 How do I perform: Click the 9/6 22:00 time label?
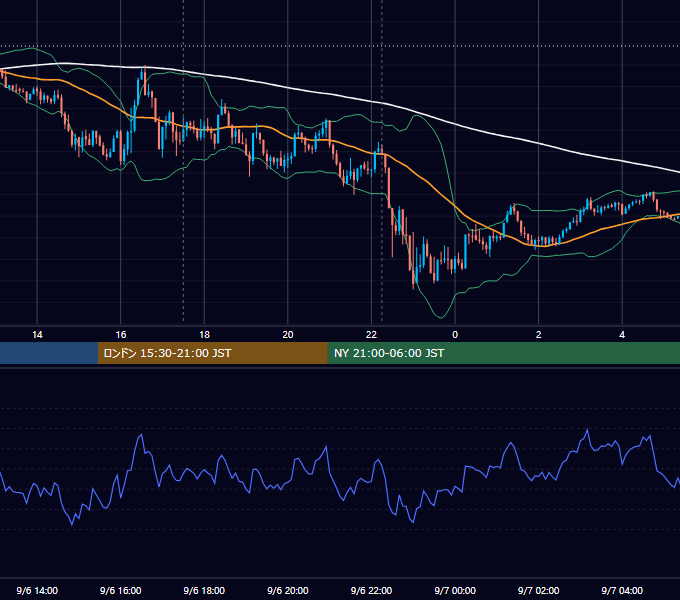click(372, 591)
